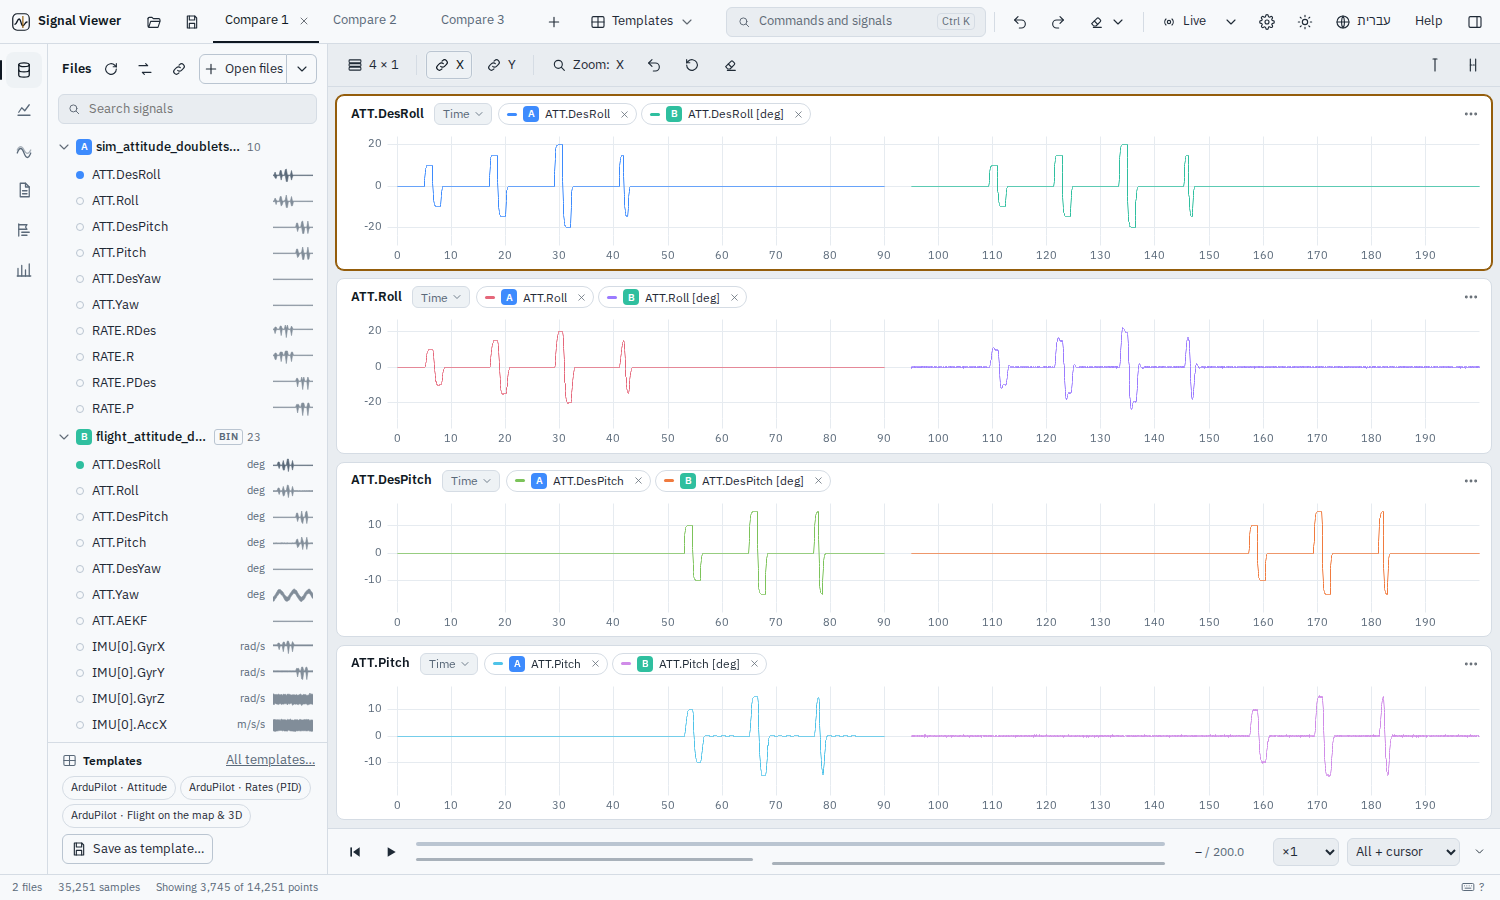This screenshot has width=1500, height=900.
Task: Toggle X axis link
Action: tap(449, 65)
